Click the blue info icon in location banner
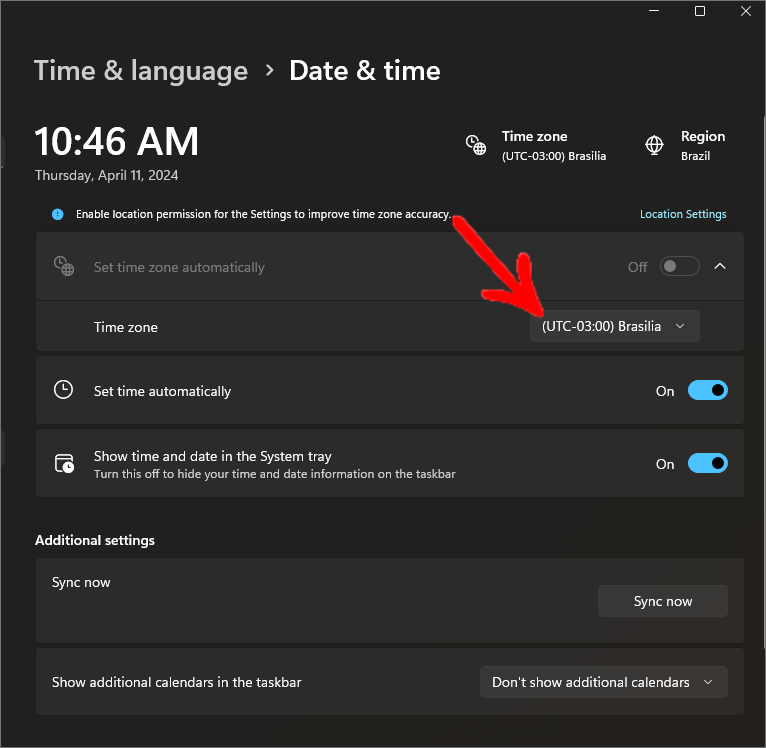 pos(58,214)
